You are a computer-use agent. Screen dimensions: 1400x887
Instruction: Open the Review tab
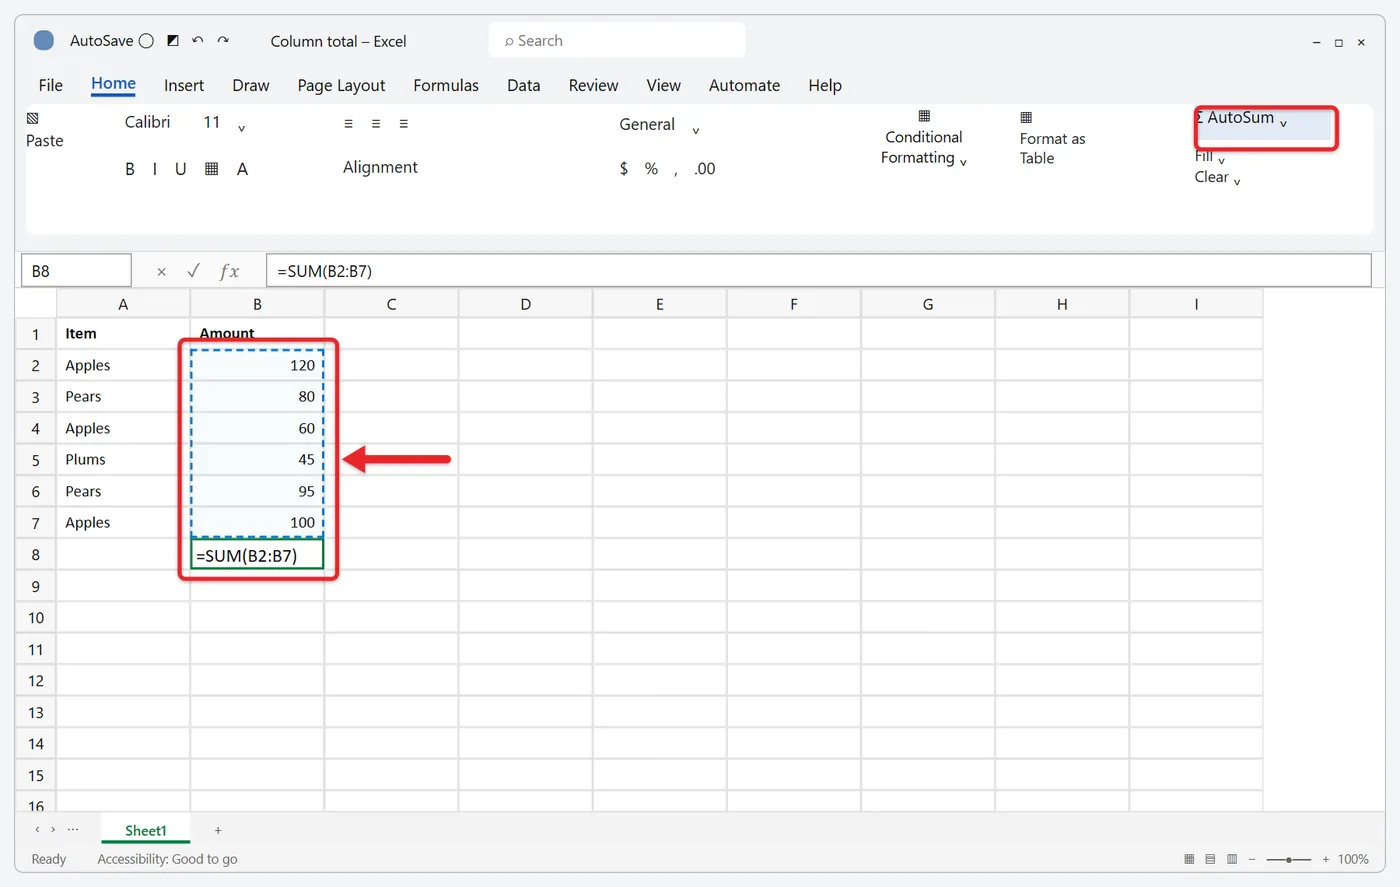tap(594, 86)
